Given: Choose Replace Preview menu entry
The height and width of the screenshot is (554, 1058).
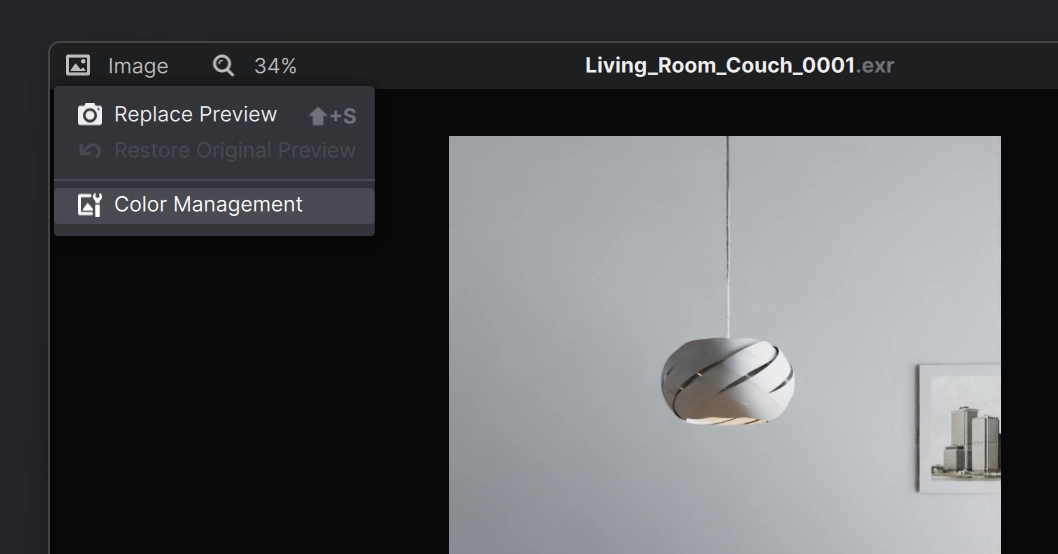Looking at the screenshot, I should point(215,115).
